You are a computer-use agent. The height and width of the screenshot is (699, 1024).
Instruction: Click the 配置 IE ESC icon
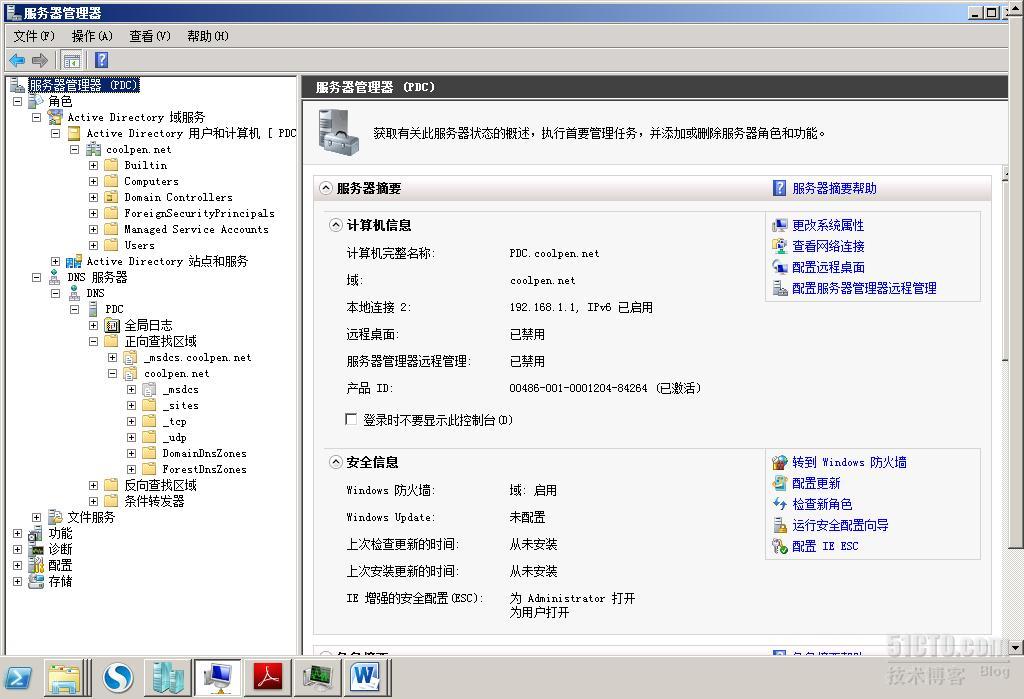(780, 546)
